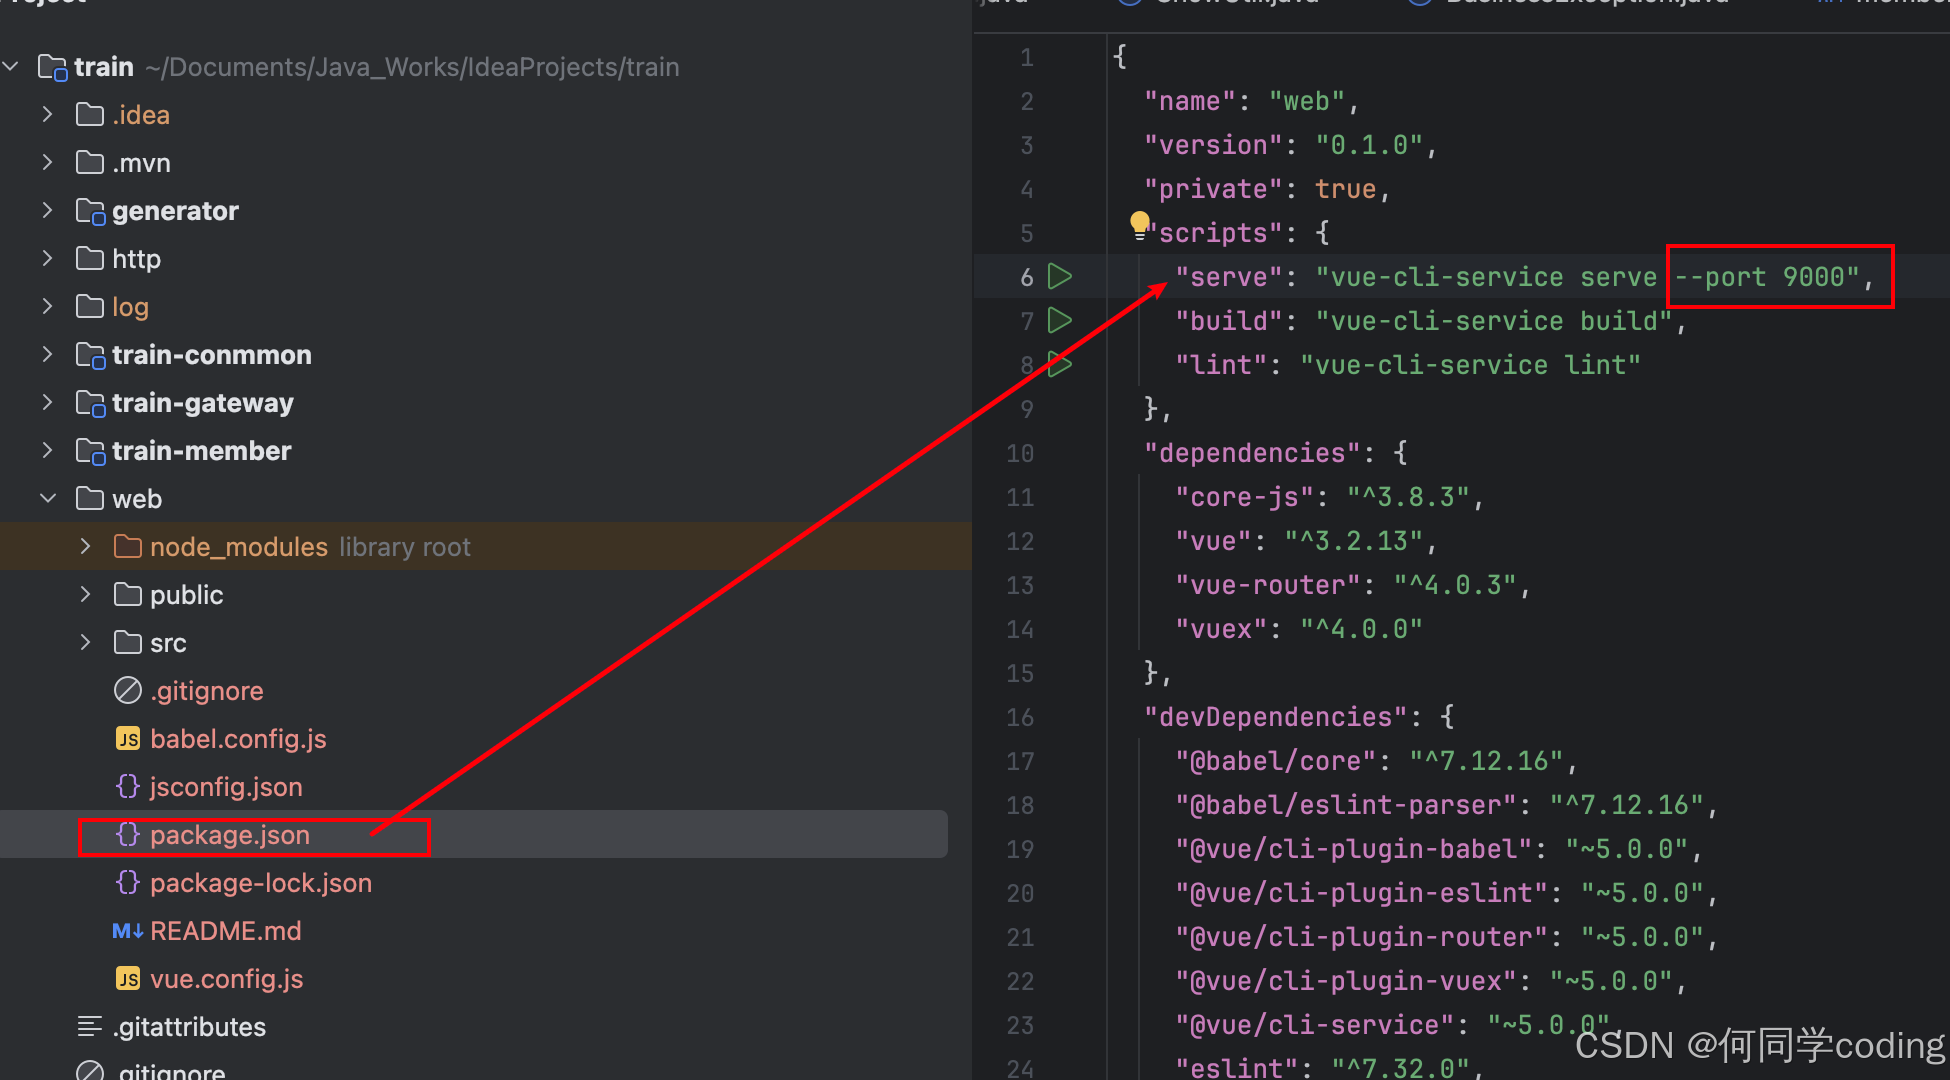Run the serve script gutter icon

click(1060, 277)
